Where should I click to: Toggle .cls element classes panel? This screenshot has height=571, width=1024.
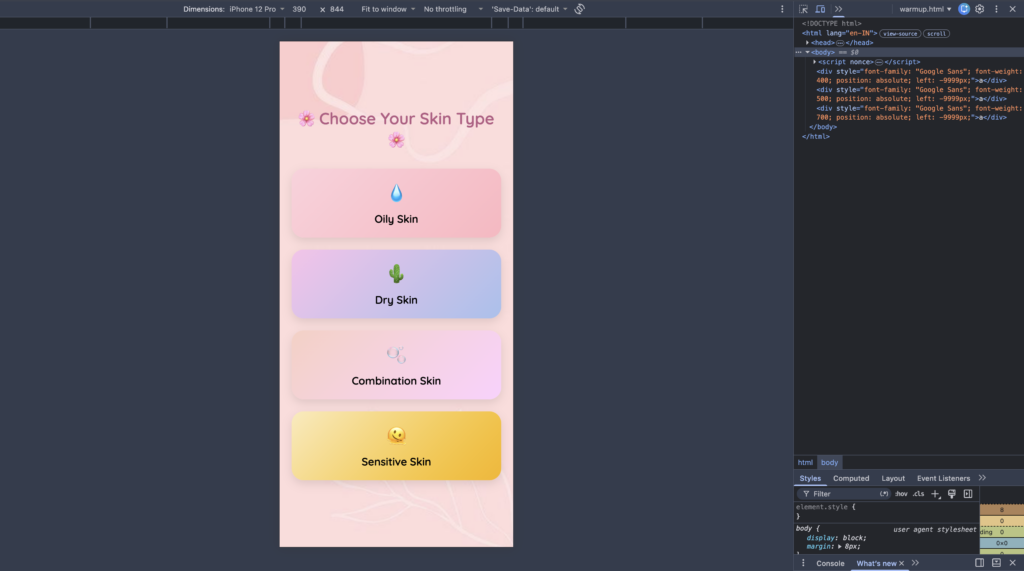coord(919,494)
